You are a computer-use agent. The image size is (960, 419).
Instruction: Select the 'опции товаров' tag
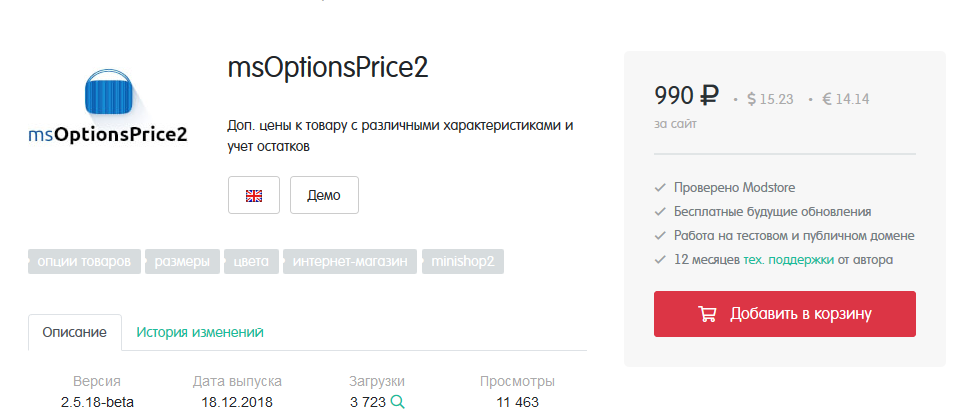[83, 262]
